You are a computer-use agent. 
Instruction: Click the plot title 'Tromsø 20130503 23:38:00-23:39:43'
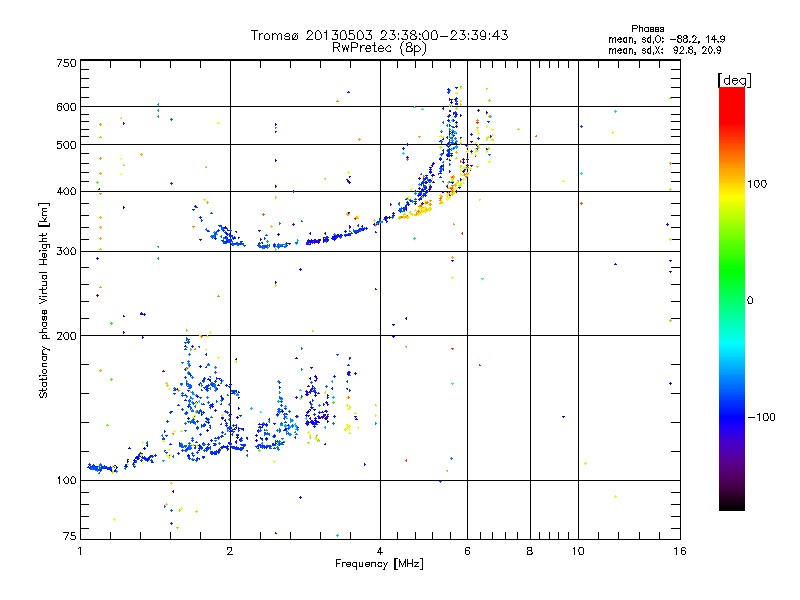[x=379, y=35]
